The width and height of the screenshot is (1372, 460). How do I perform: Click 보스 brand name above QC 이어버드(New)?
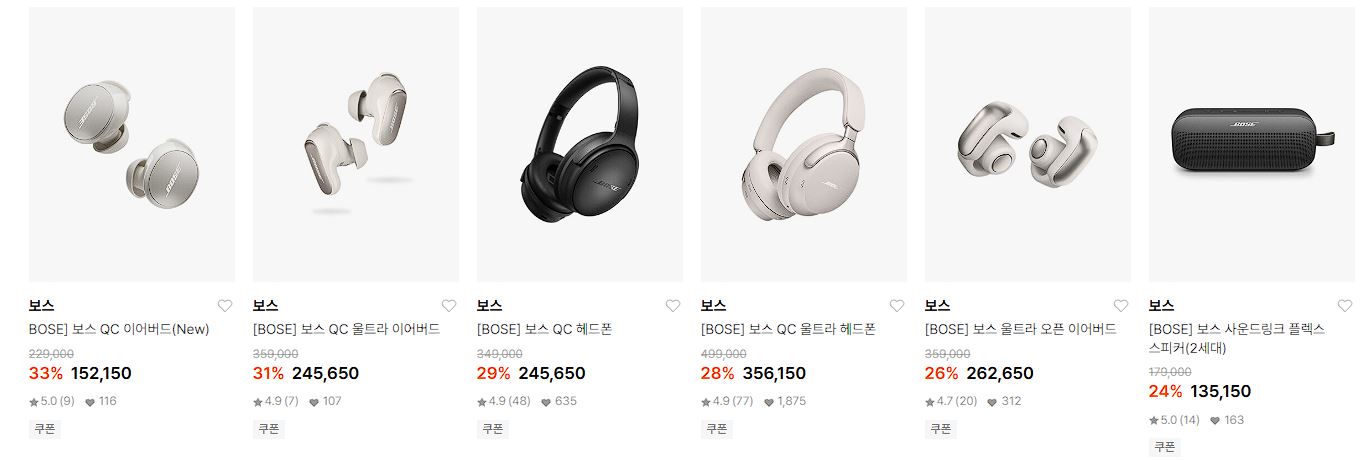41,306
